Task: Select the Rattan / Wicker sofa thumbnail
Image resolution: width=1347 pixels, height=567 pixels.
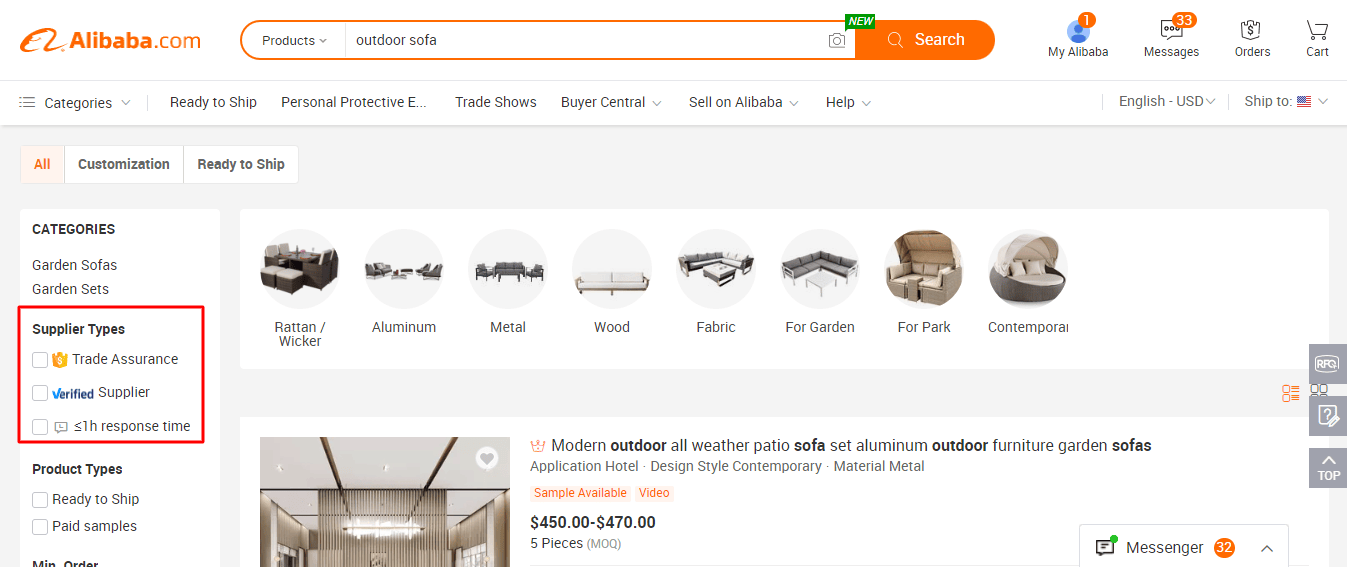Action: 300,285
